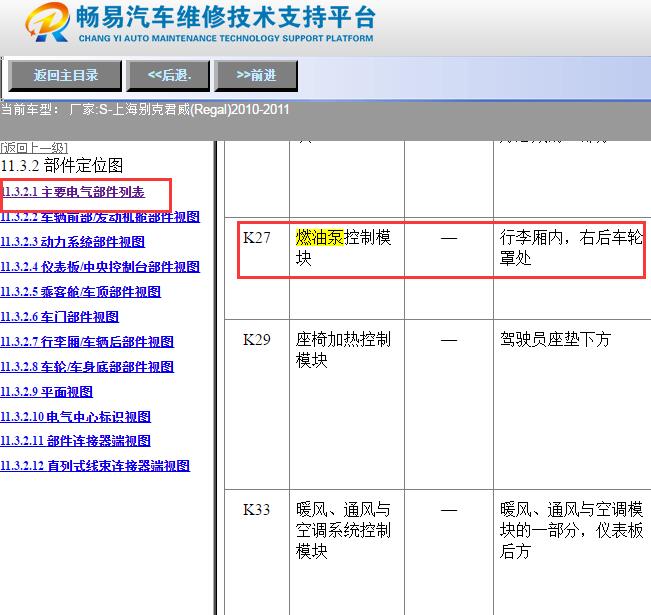Image resolution: width=651 pixels, height=615 pixels.
Task: Open 11.3.2.5 乘客舱/车顶部件视图 link
Action: tap(81, 292)
